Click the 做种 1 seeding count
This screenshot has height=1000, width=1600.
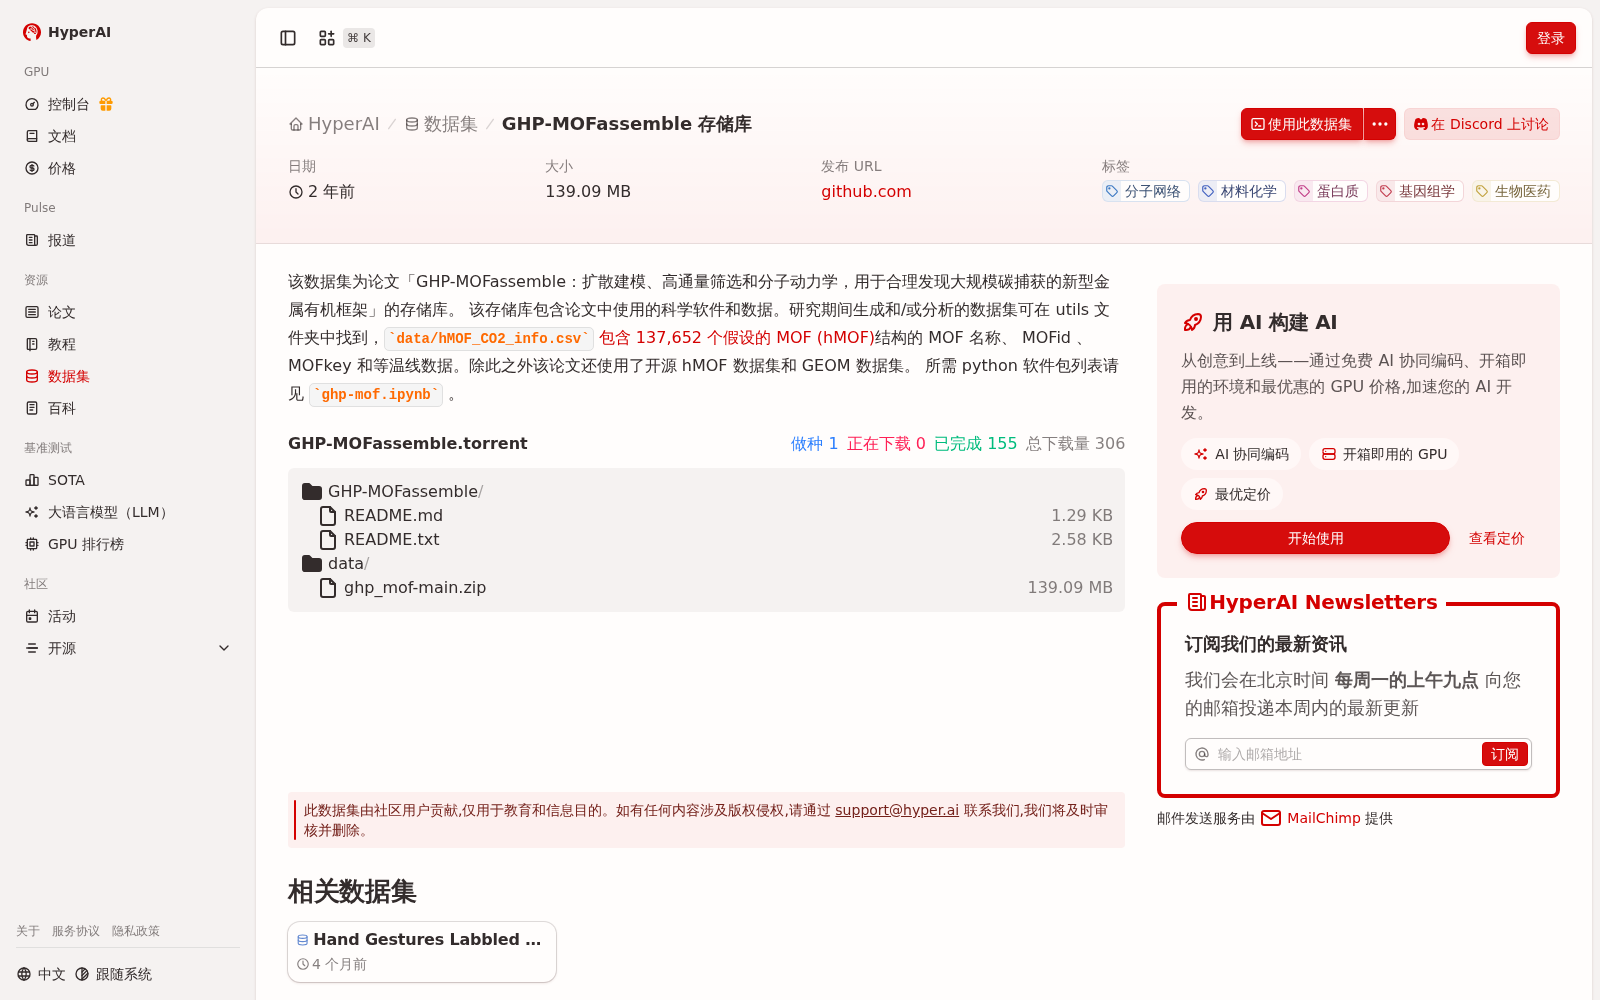click(814, 443)
